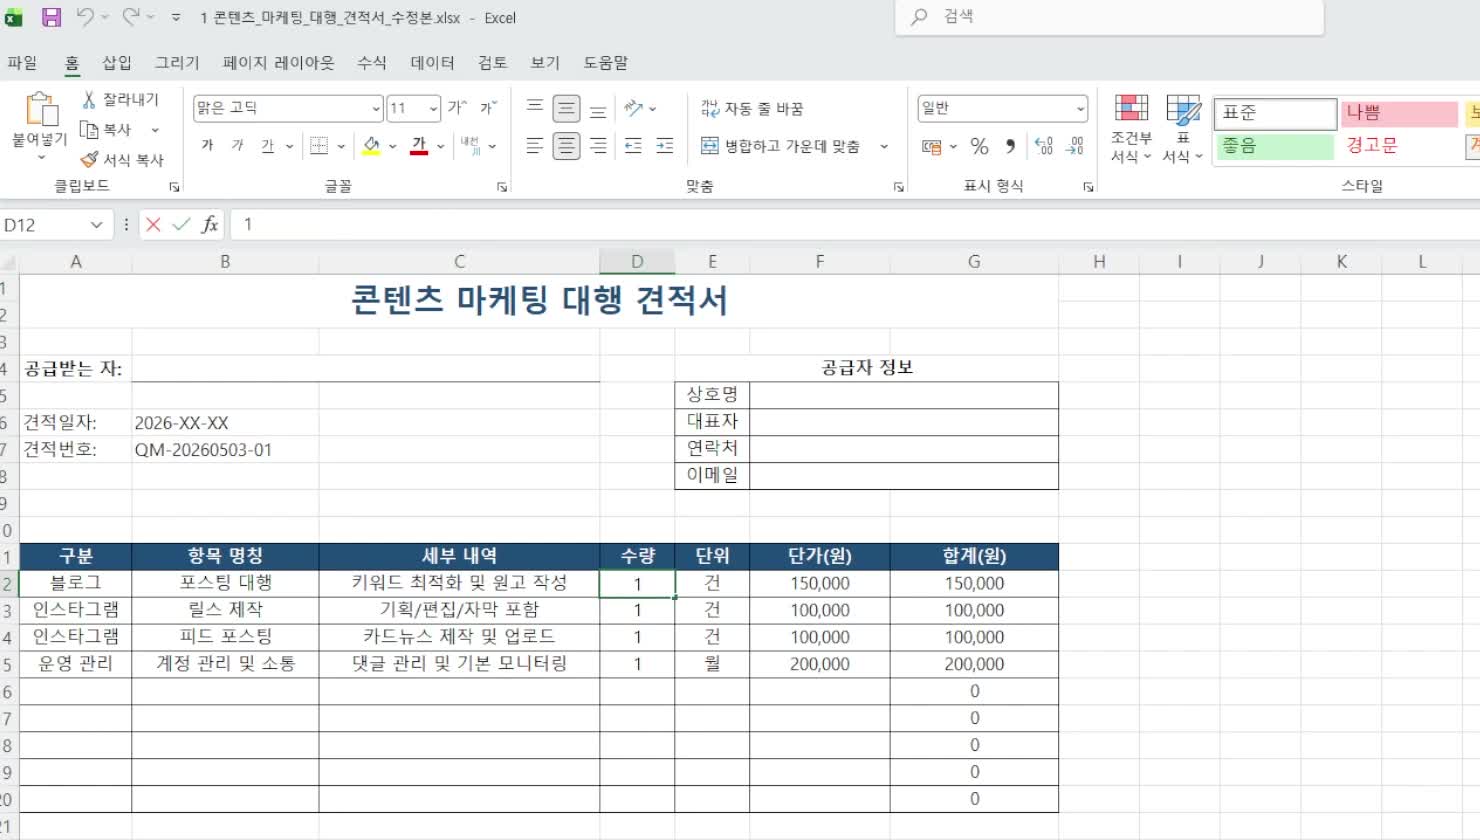Switch to the 데이터 ribbon tab

coord(433,62)
